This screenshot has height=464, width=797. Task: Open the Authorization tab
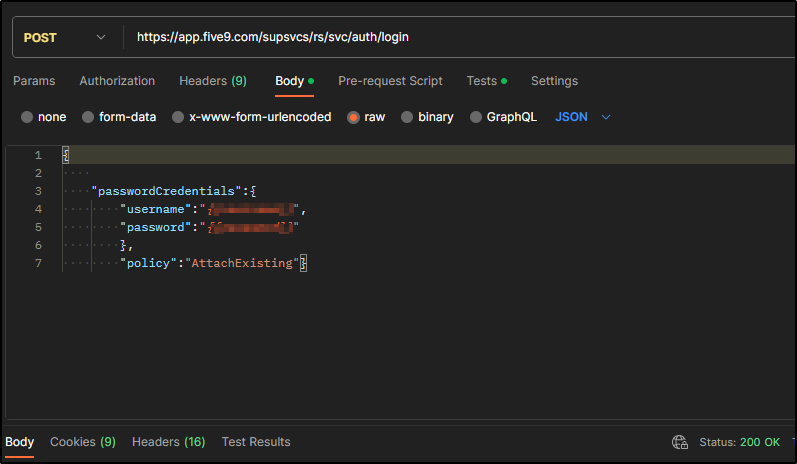(117, 81)
